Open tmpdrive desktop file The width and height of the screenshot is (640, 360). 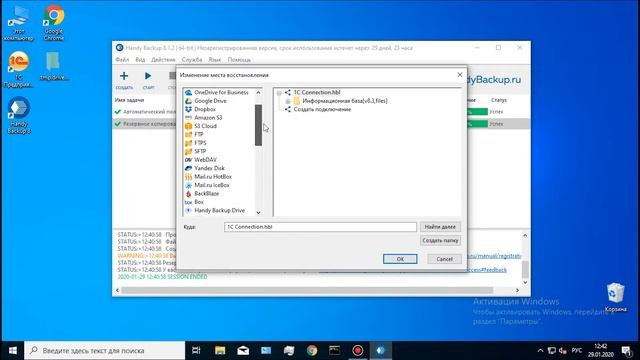tap(53, 65)
